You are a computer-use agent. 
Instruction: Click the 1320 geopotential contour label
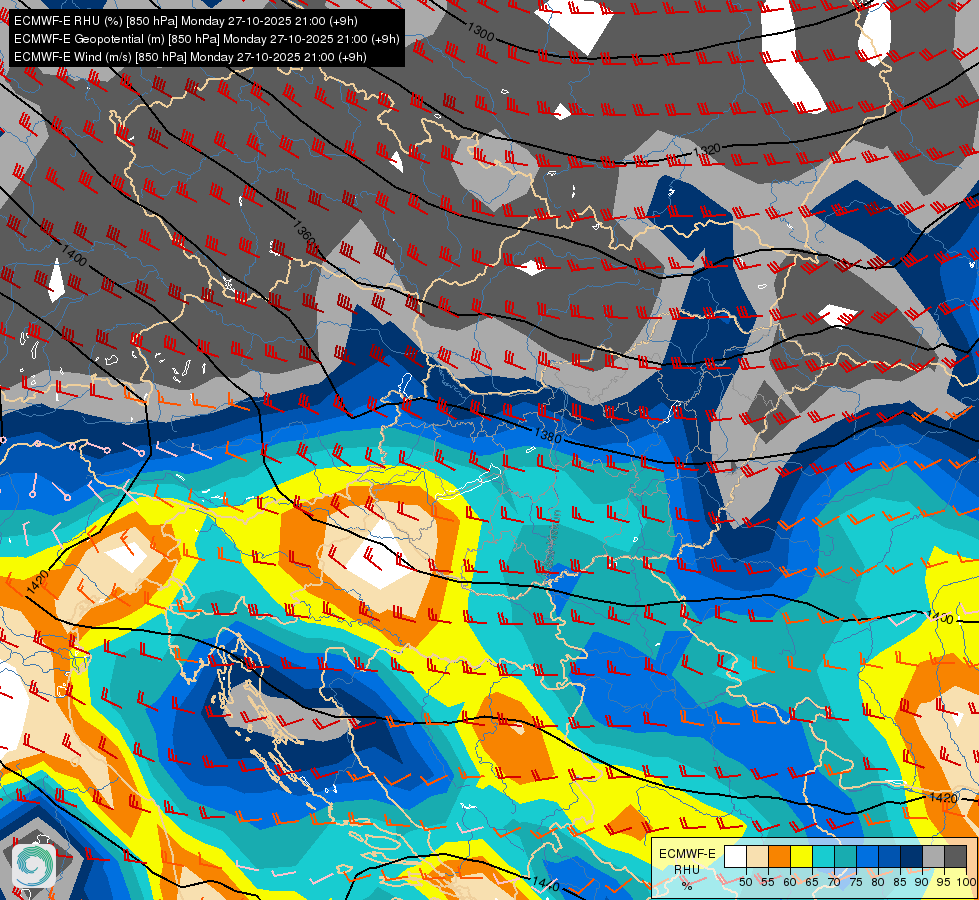click(x=707, y=150)
